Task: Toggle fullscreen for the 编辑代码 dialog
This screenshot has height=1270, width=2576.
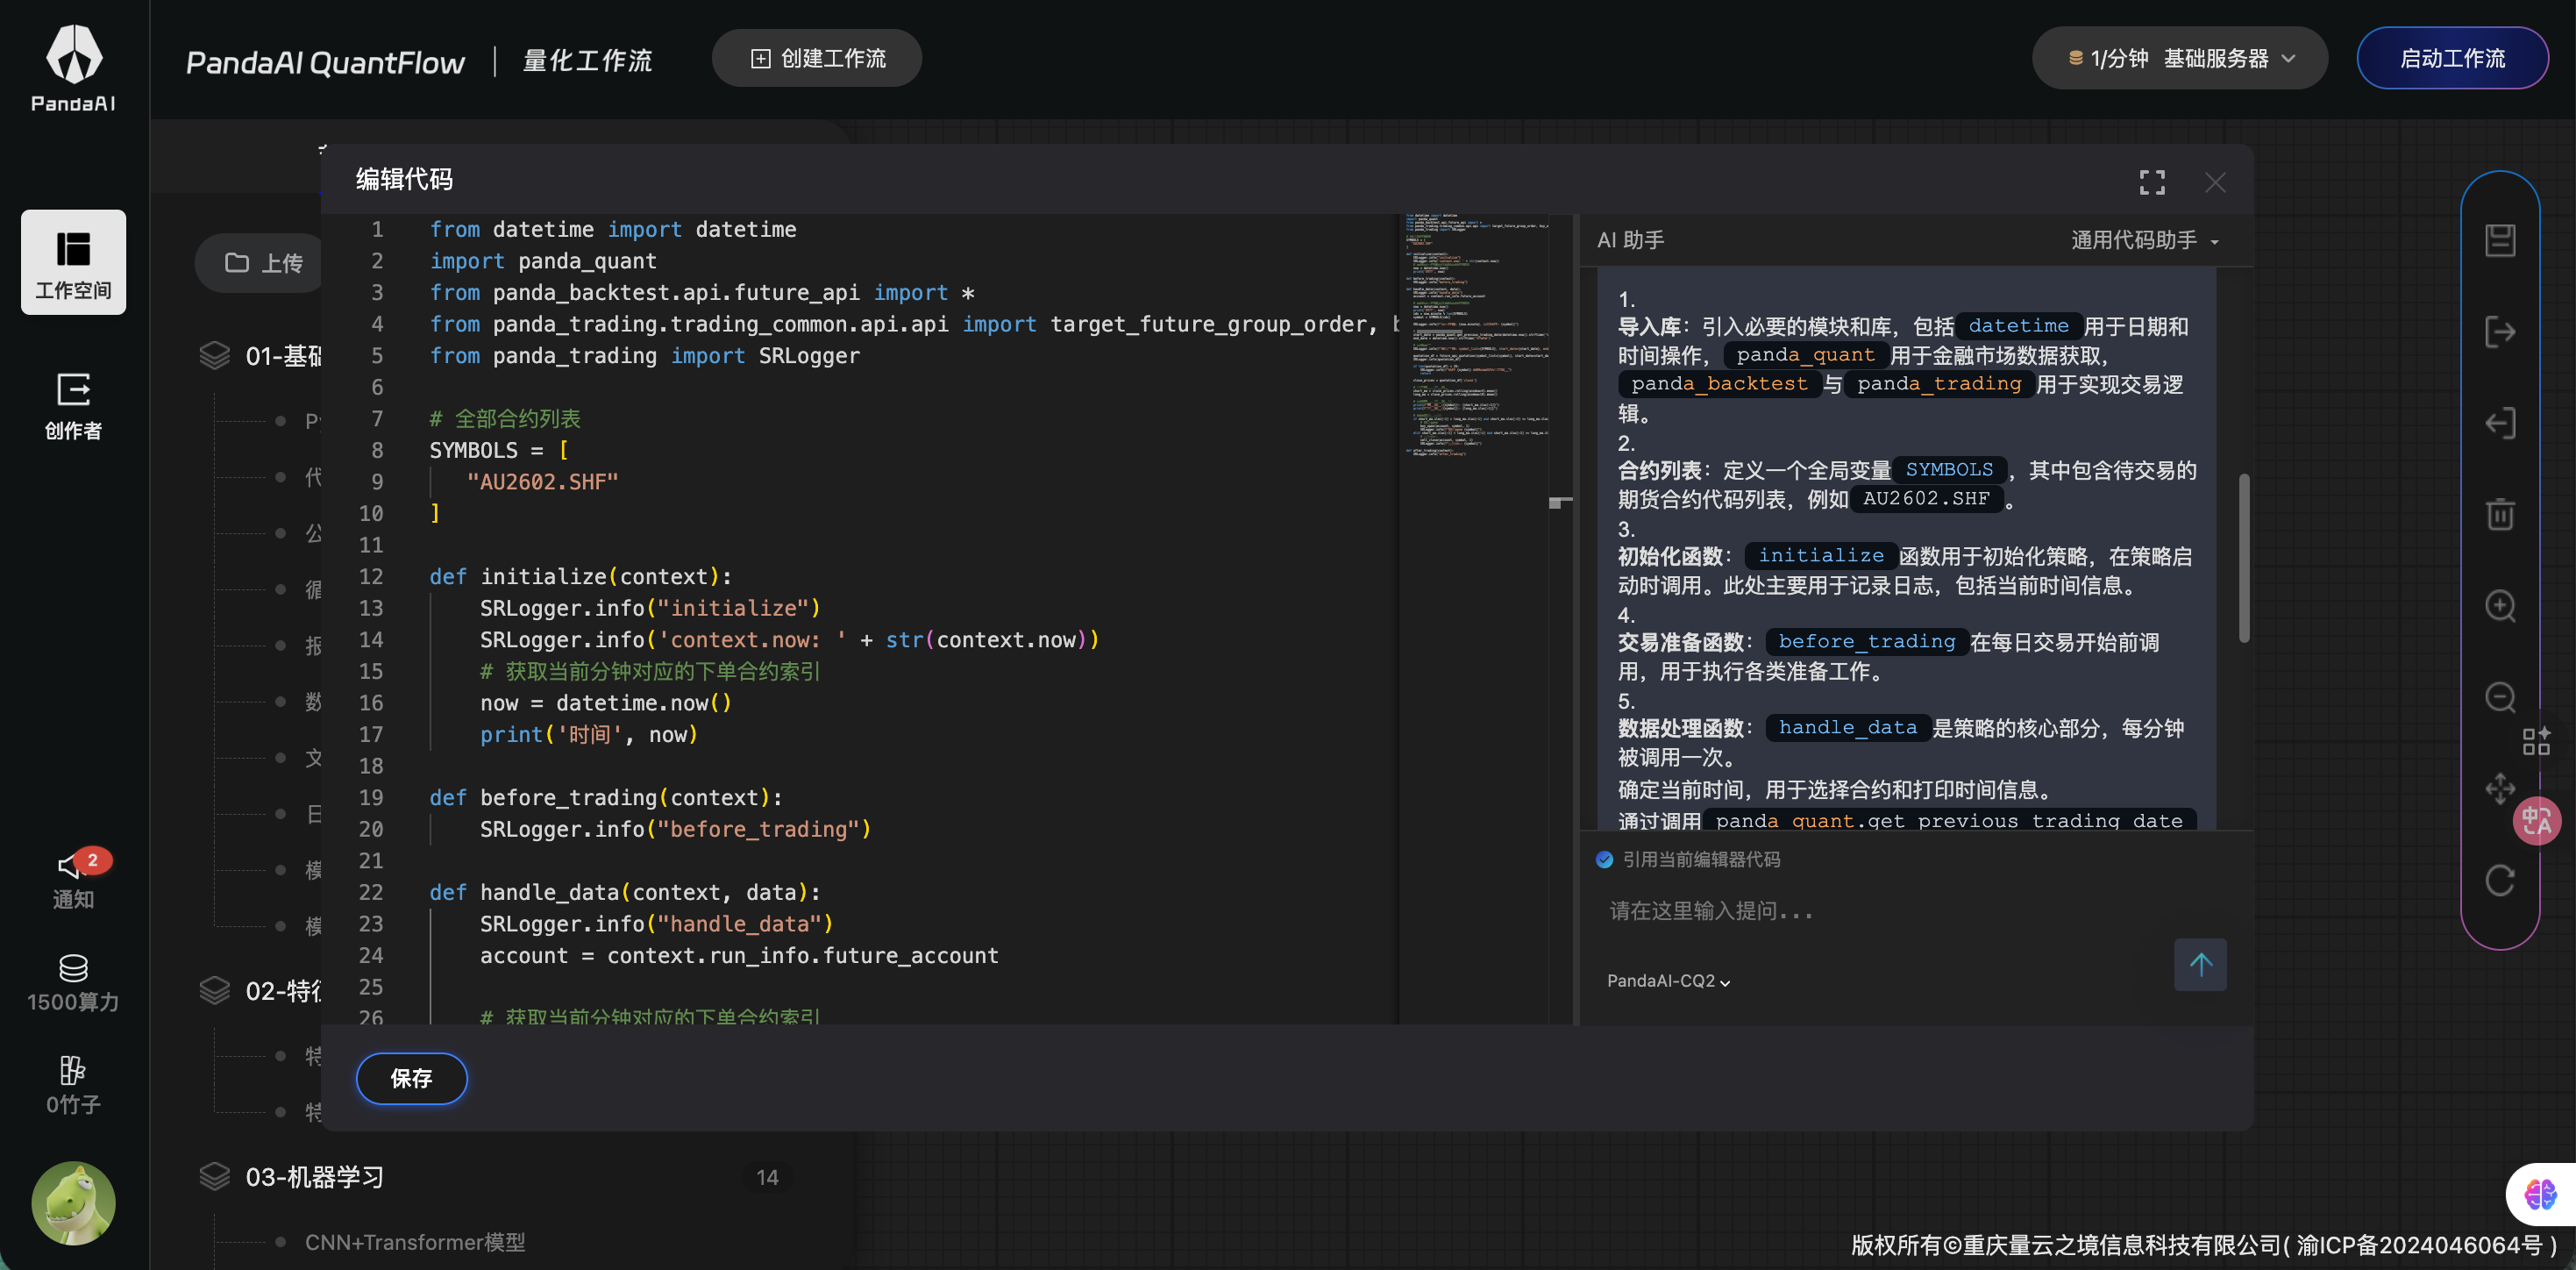Action: (x=2152, y=182)
